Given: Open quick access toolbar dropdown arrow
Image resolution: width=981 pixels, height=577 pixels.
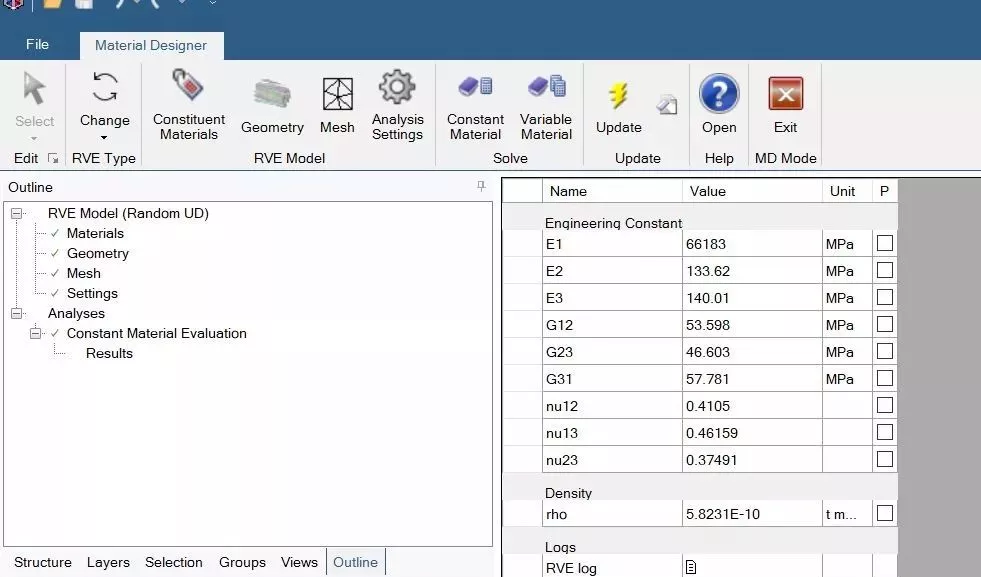Looking at the screenshot, I should point(213,4).
